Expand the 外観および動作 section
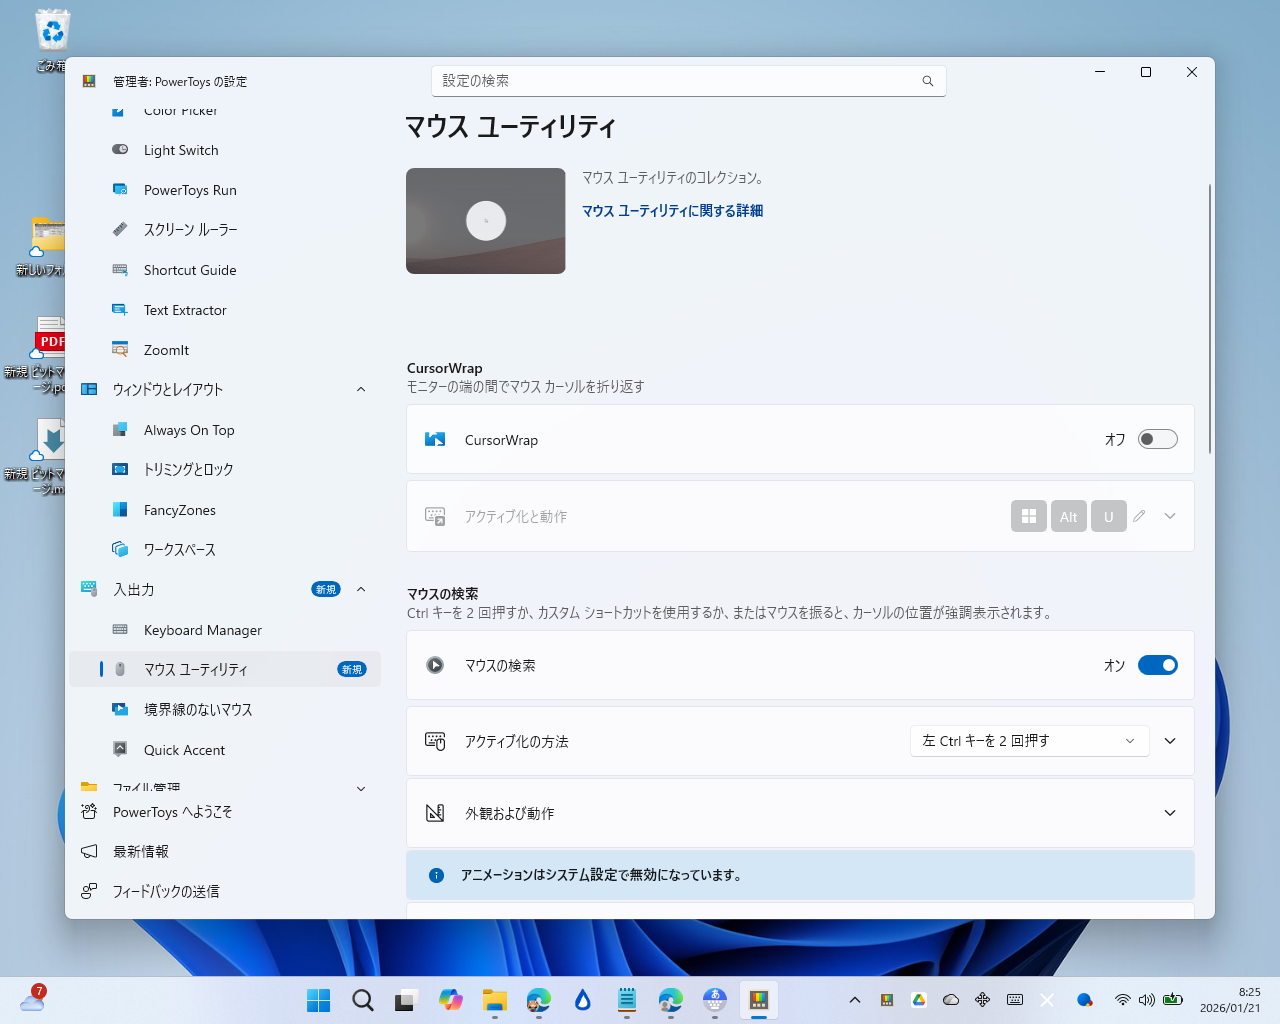 tap(1169, 813)
